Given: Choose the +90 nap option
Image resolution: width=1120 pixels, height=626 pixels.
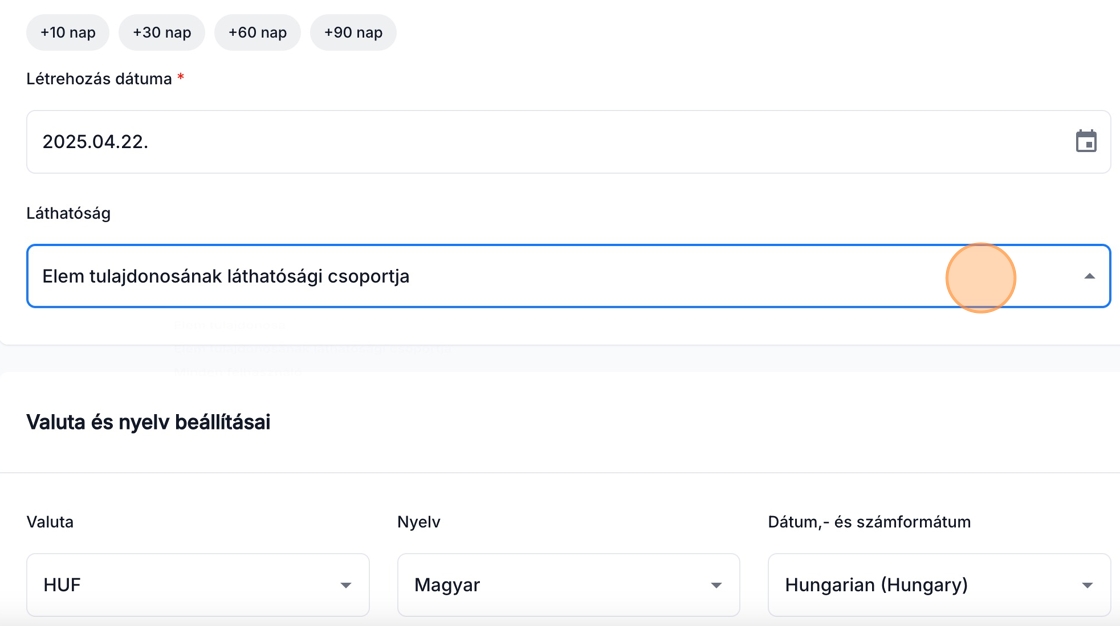Looking at the screenshot, I should [353, 32].
